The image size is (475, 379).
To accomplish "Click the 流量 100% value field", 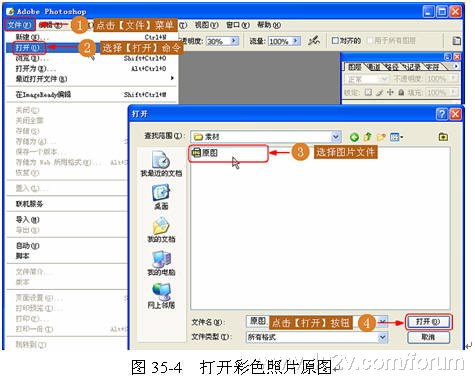I will 280,41.
